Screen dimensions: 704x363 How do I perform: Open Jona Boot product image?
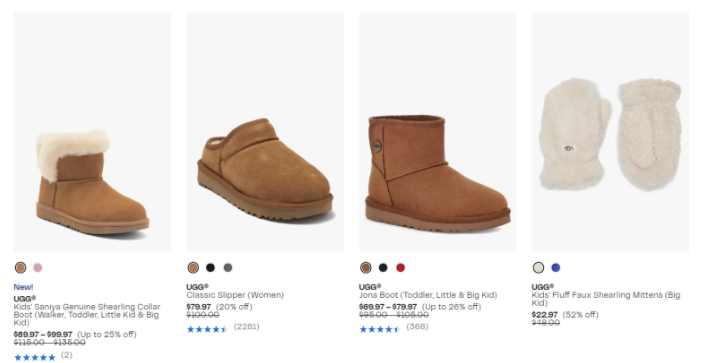click(x=438, y=132)
